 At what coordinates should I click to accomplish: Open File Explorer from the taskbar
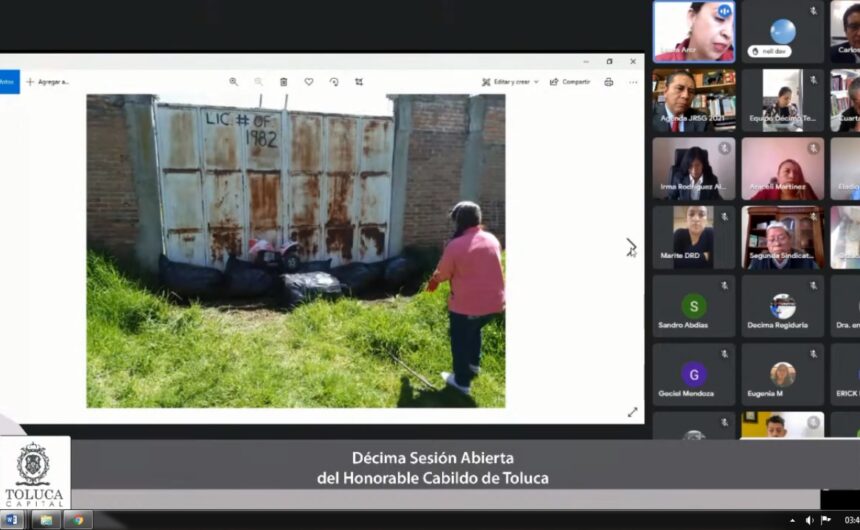click(x=46, y=520)
